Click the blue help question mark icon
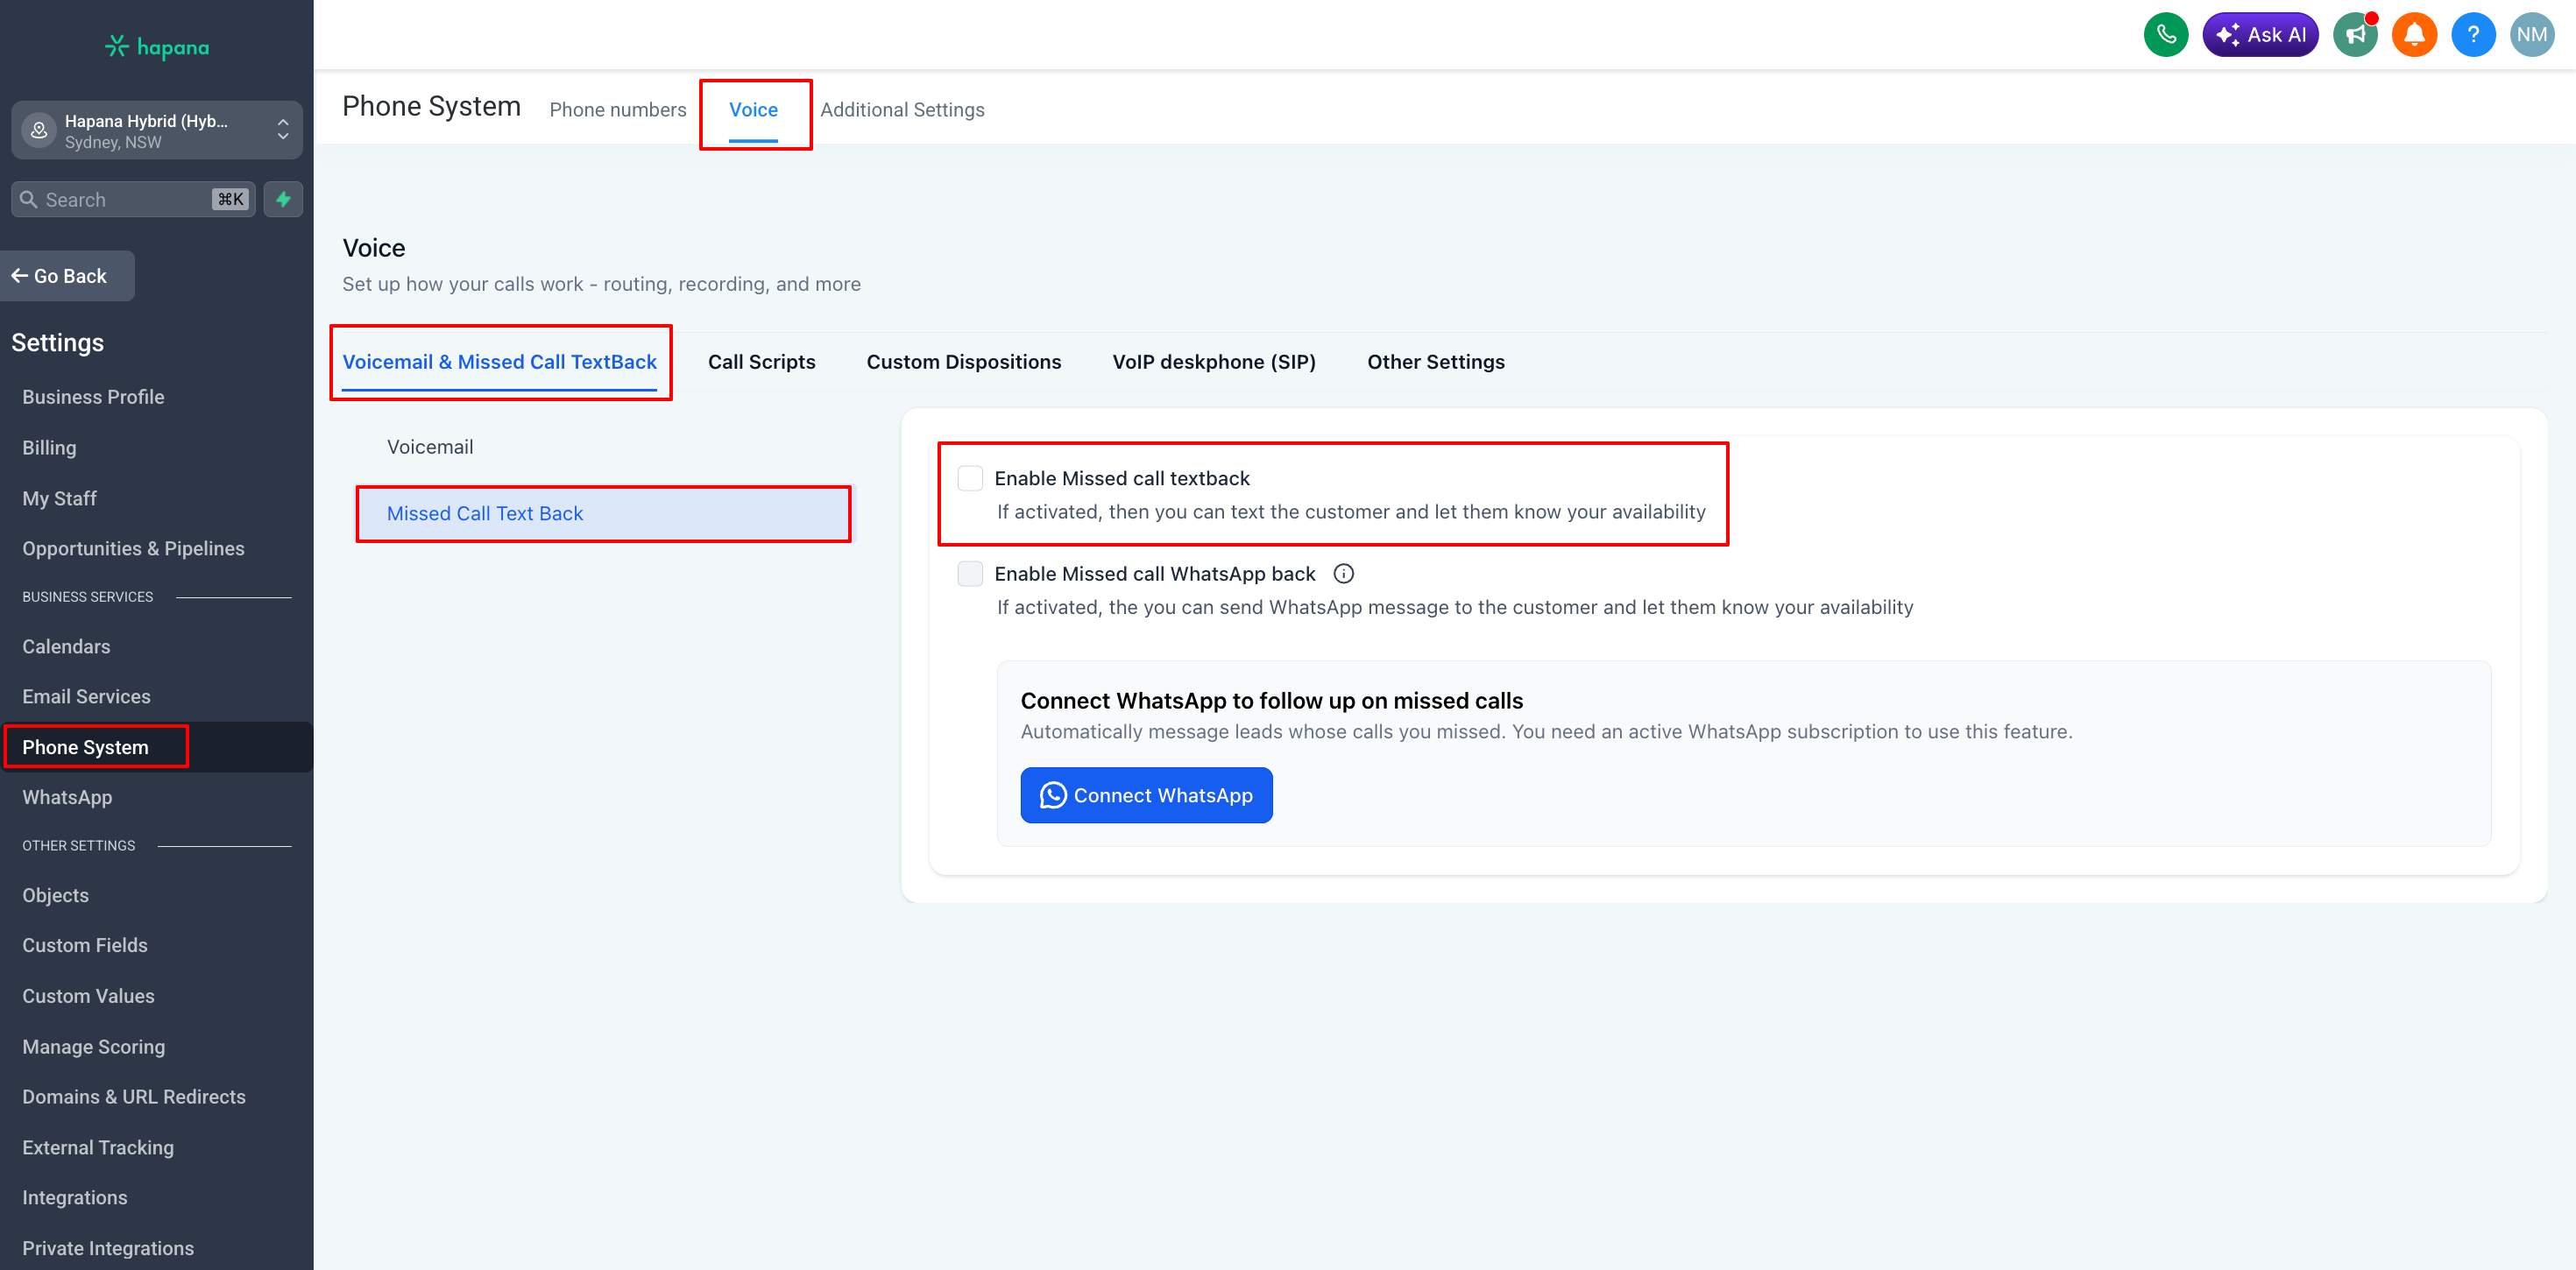 tap(2473, 35)
